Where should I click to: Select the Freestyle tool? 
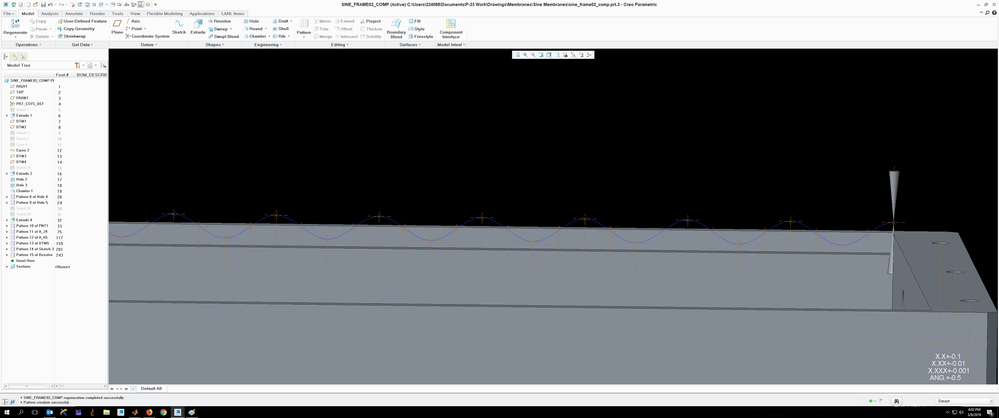(x=420, y=36)
